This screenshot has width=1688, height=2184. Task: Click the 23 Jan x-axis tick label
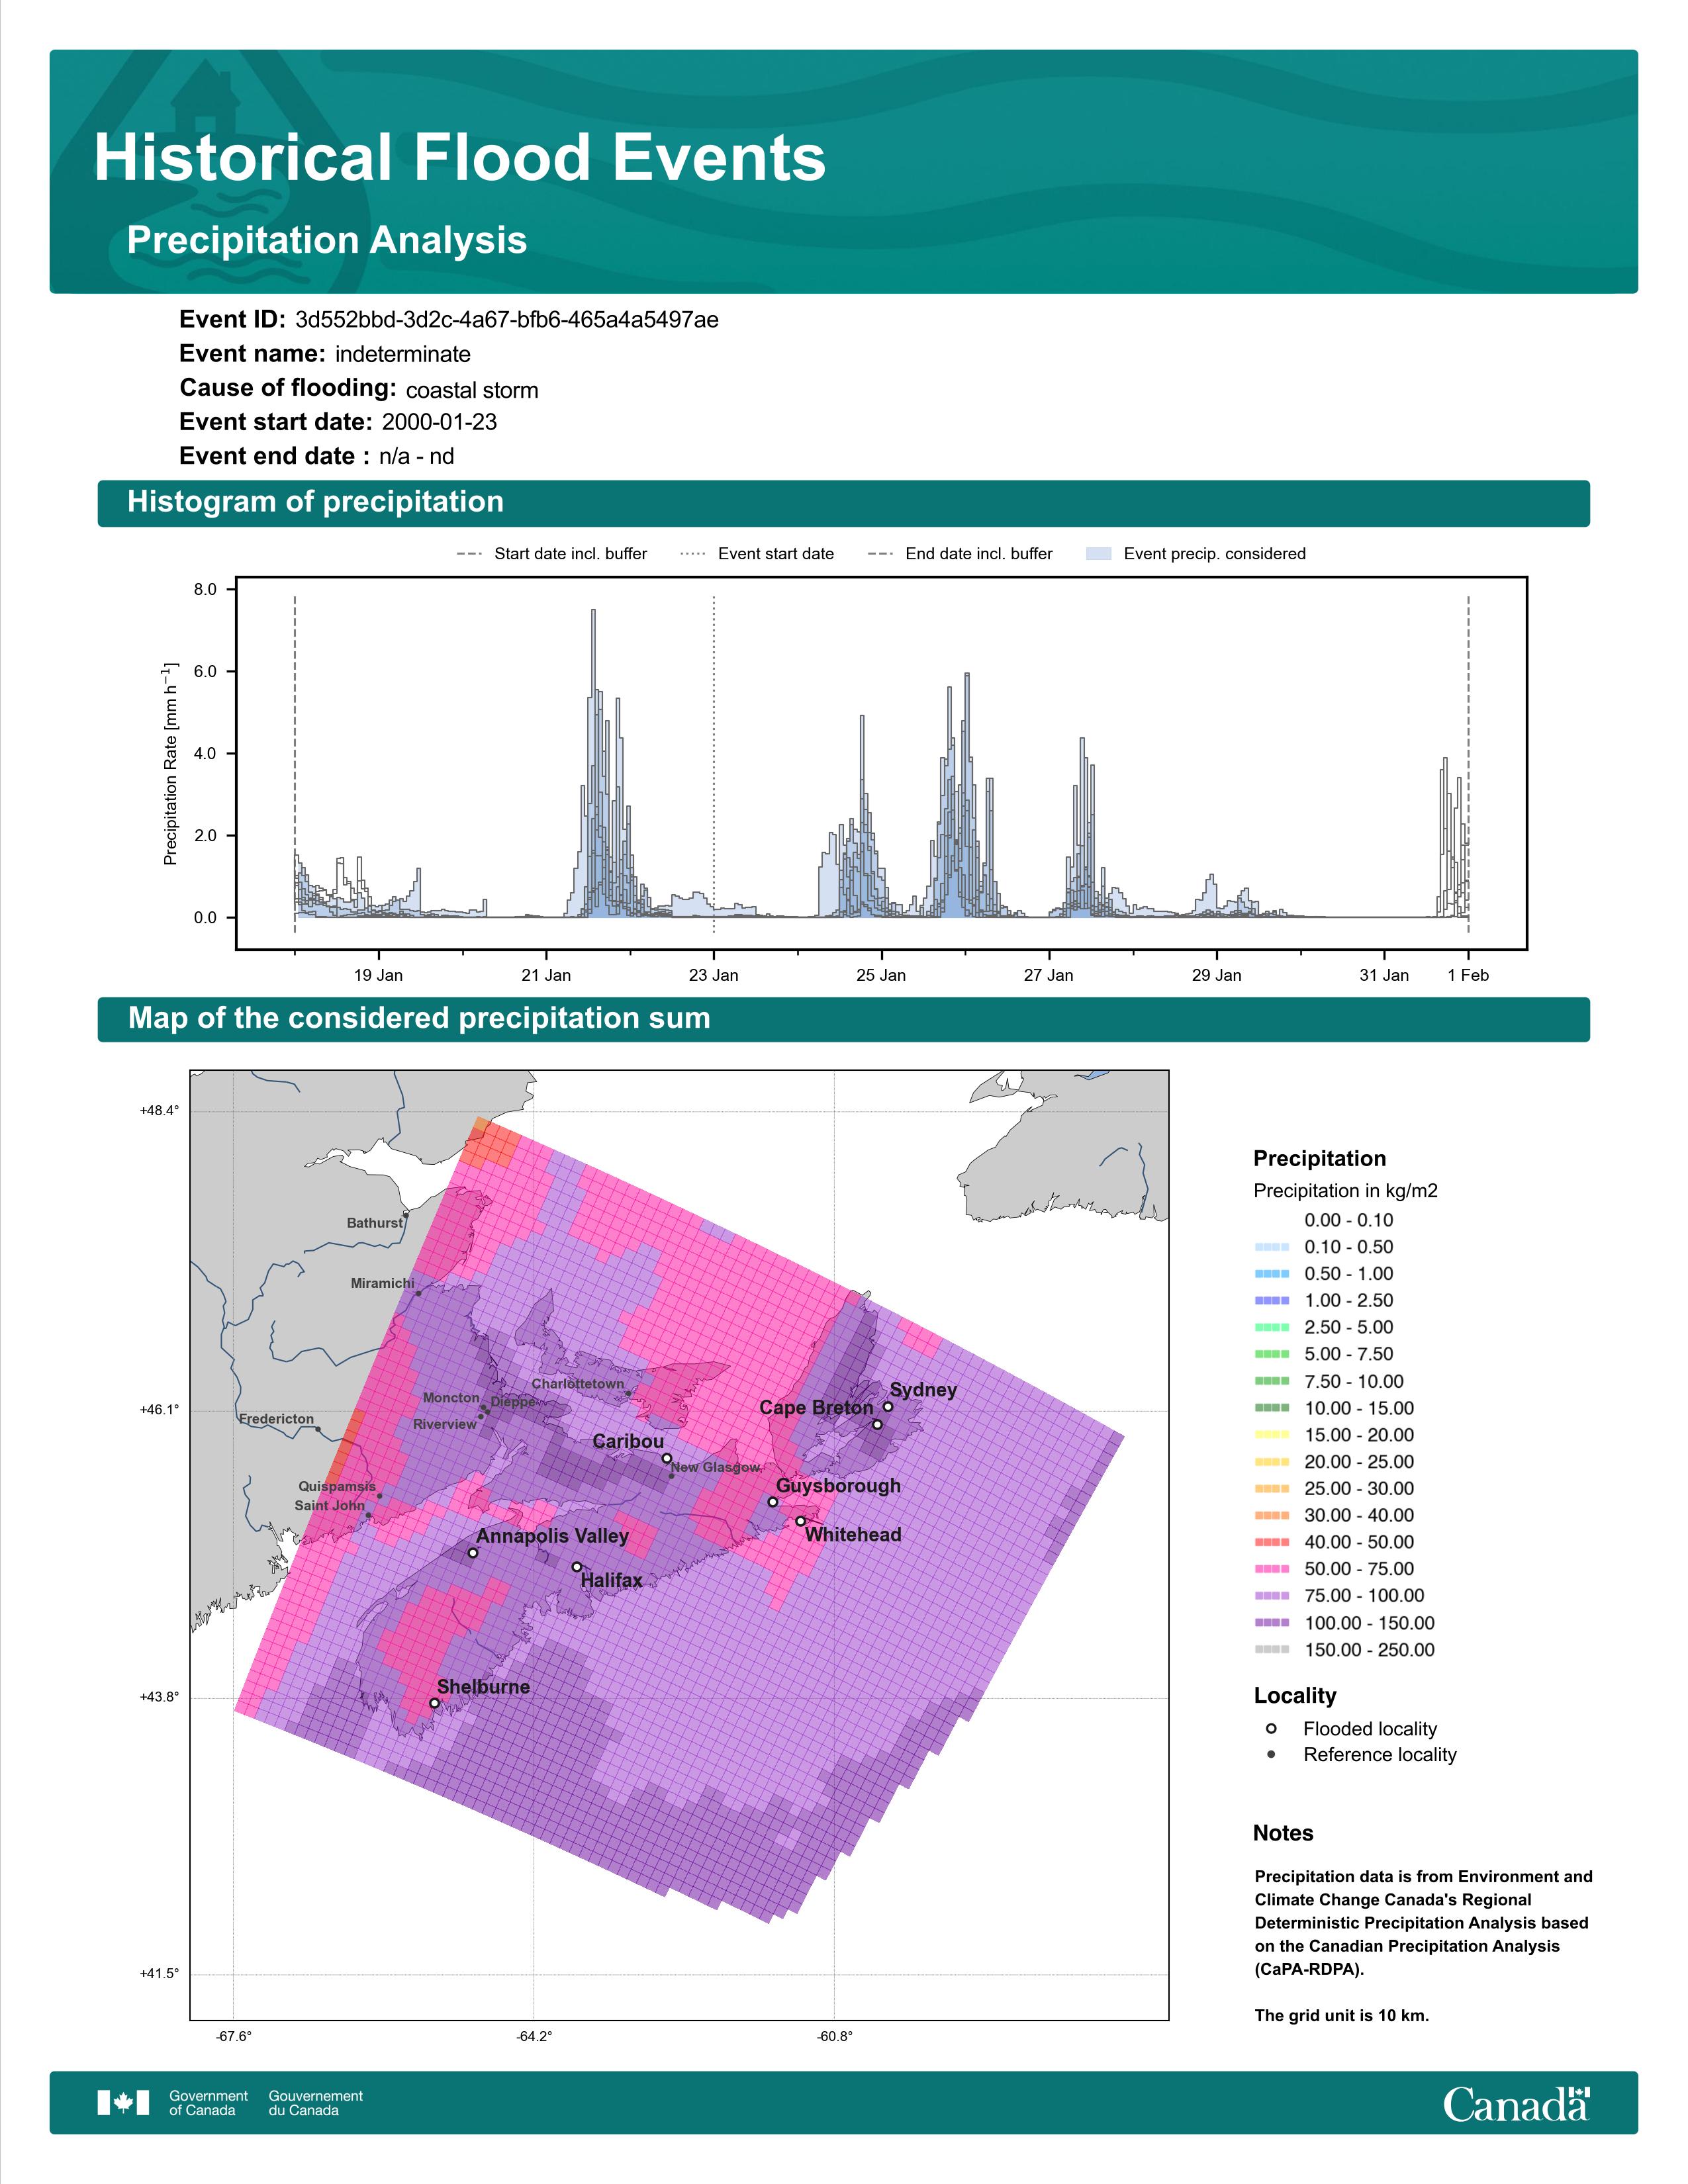click(714, 975)
